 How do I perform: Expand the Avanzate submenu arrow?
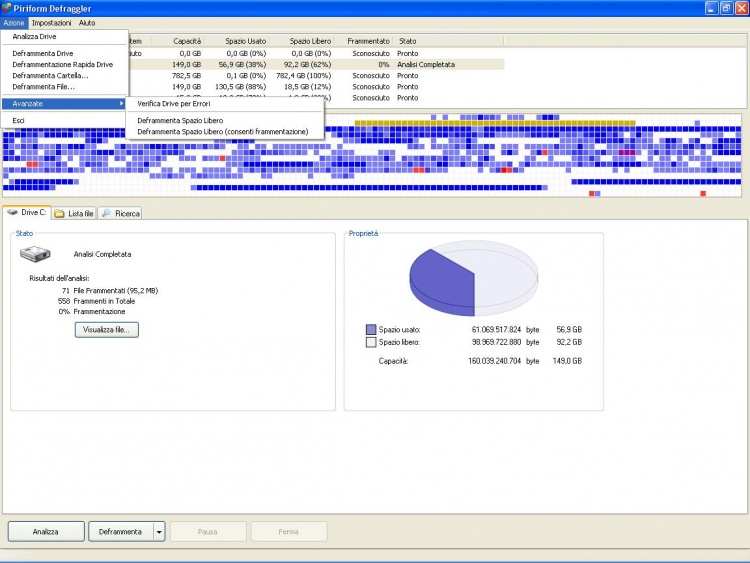coord(121,103)
